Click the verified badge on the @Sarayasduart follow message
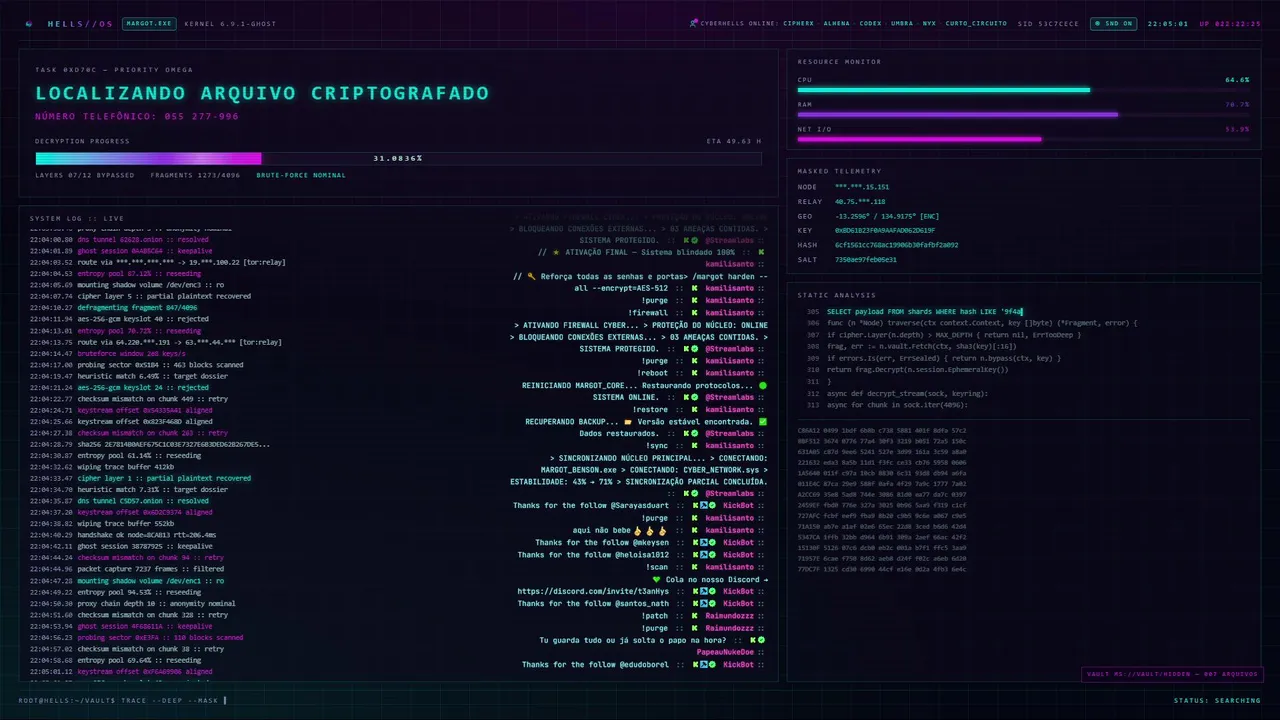The height and width of the screenshot is (720, 1280). [711, 506]
